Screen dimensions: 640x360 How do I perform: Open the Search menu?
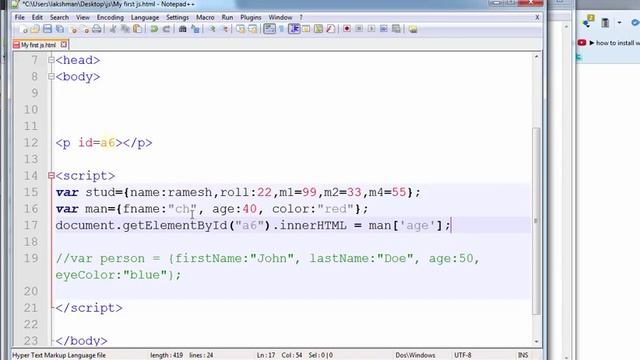(x=59, y=18)
